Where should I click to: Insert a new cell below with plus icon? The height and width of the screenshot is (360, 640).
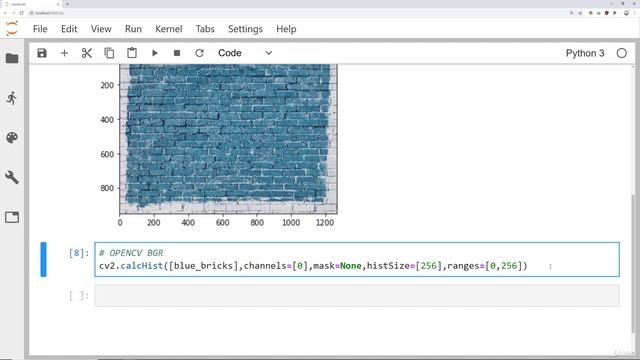[x=64, y=53]
